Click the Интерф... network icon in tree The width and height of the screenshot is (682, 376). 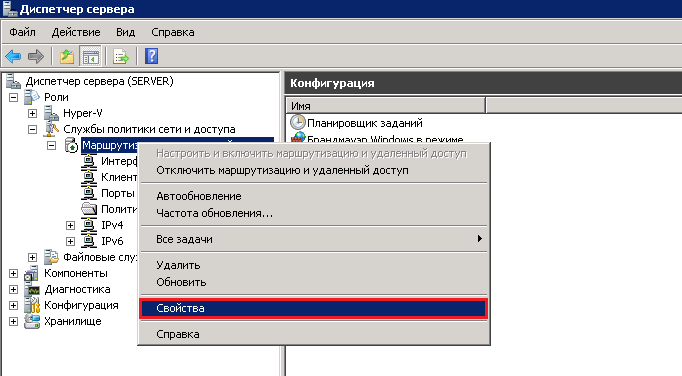(x=89, y=161)
